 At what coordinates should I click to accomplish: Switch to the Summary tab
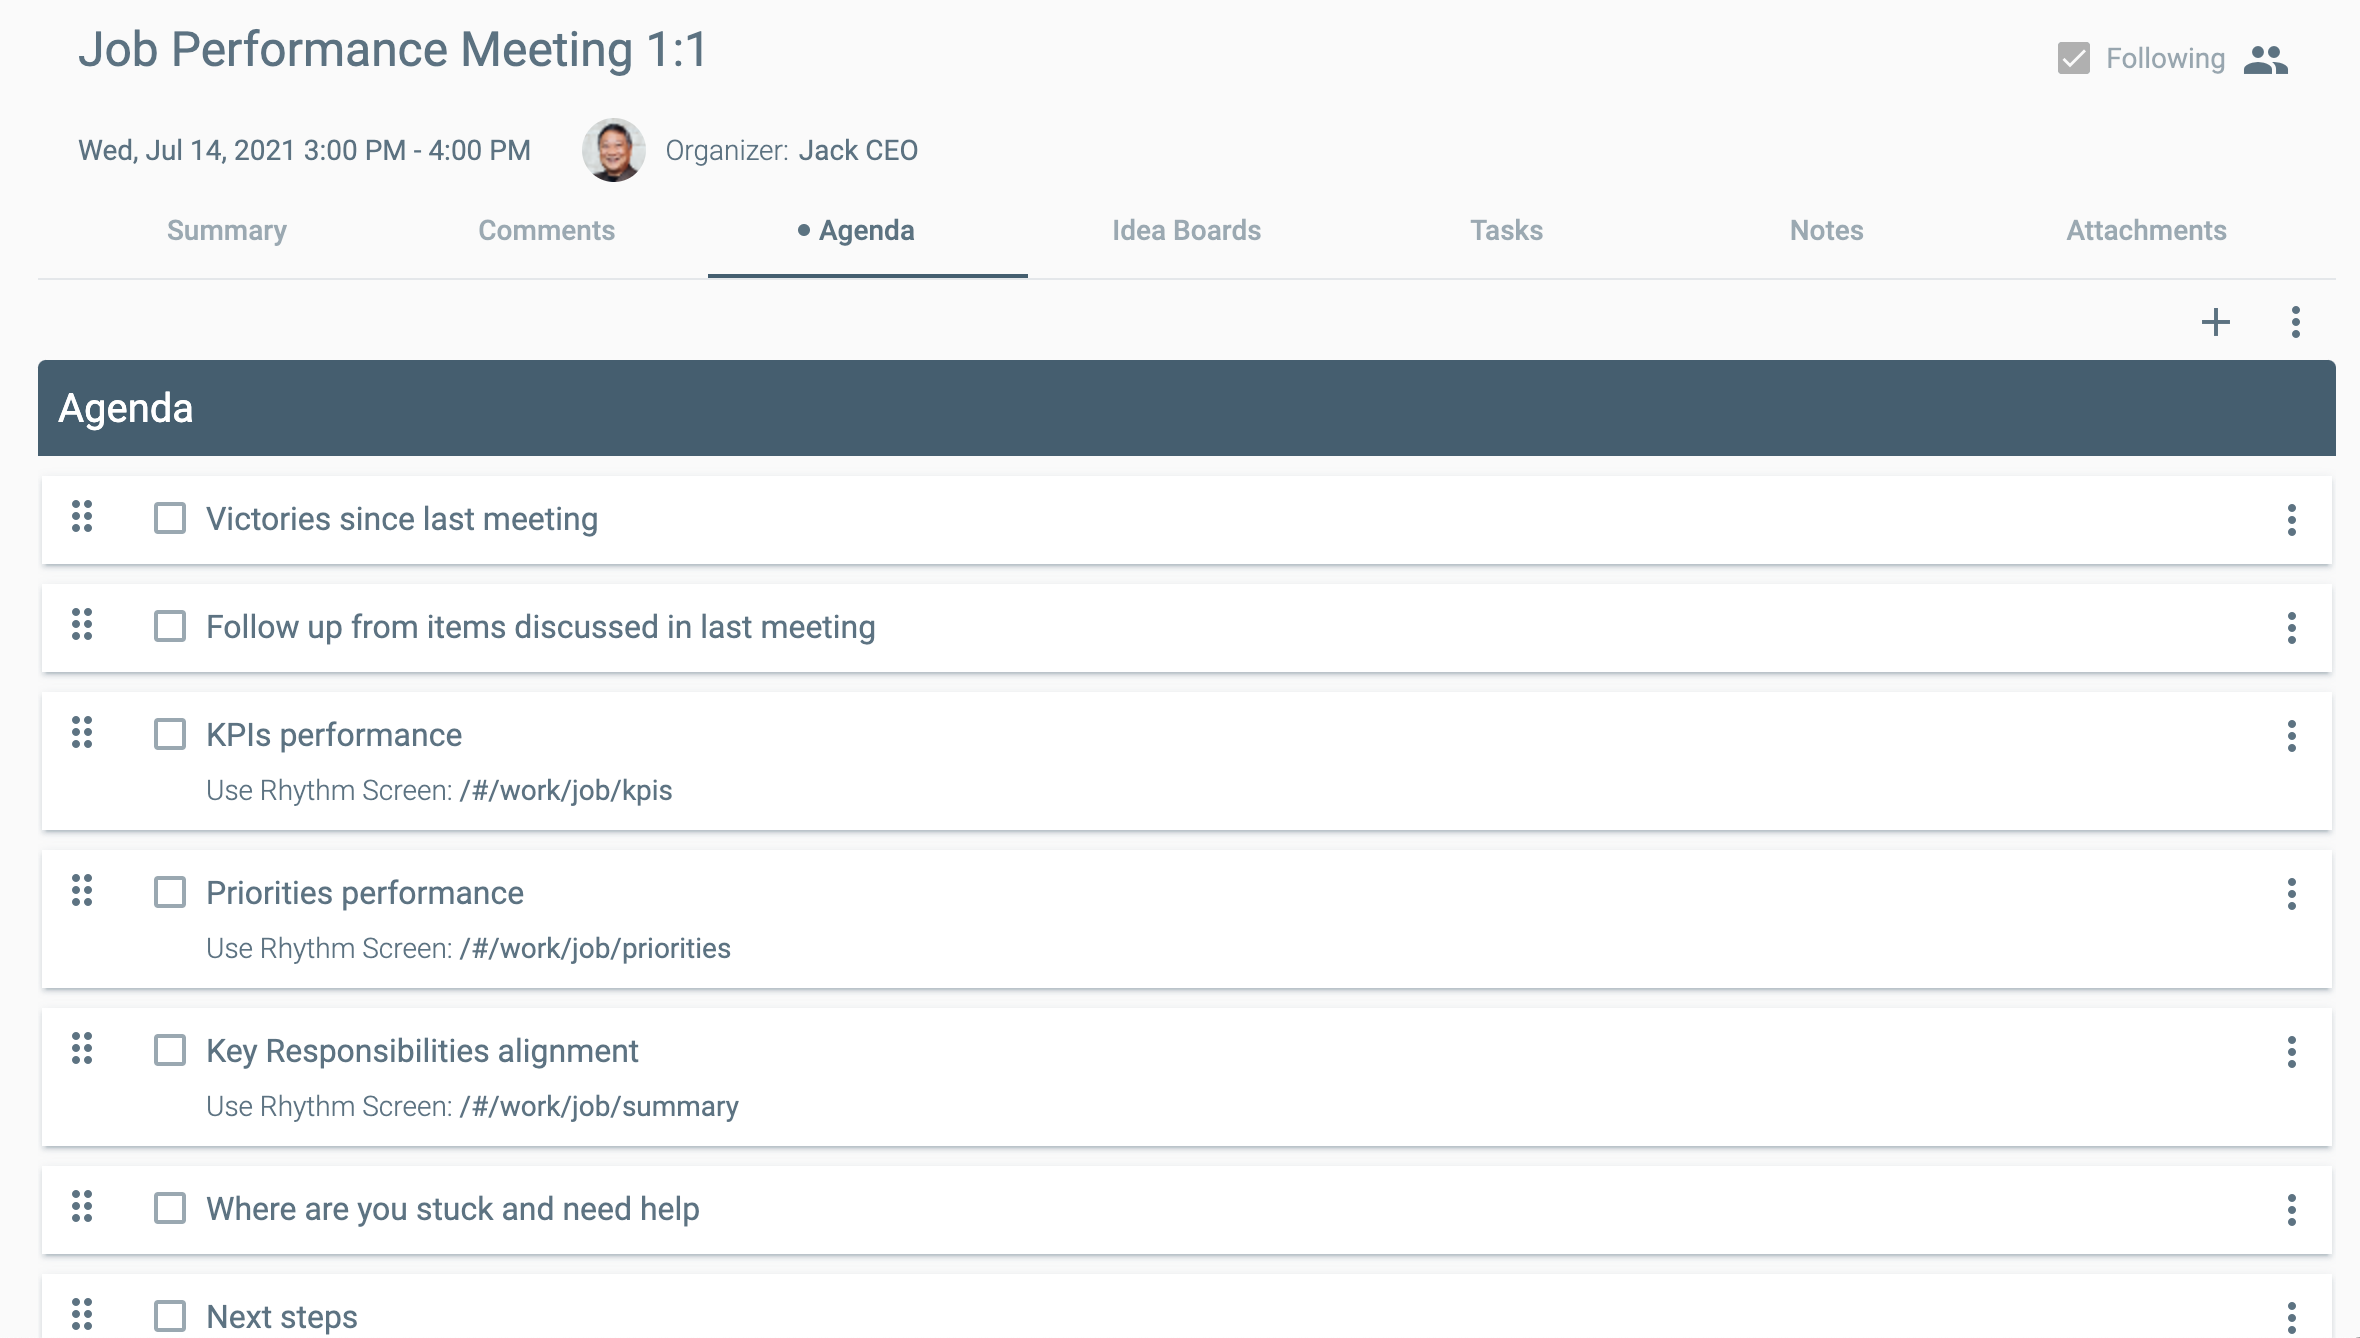[225, 230]
